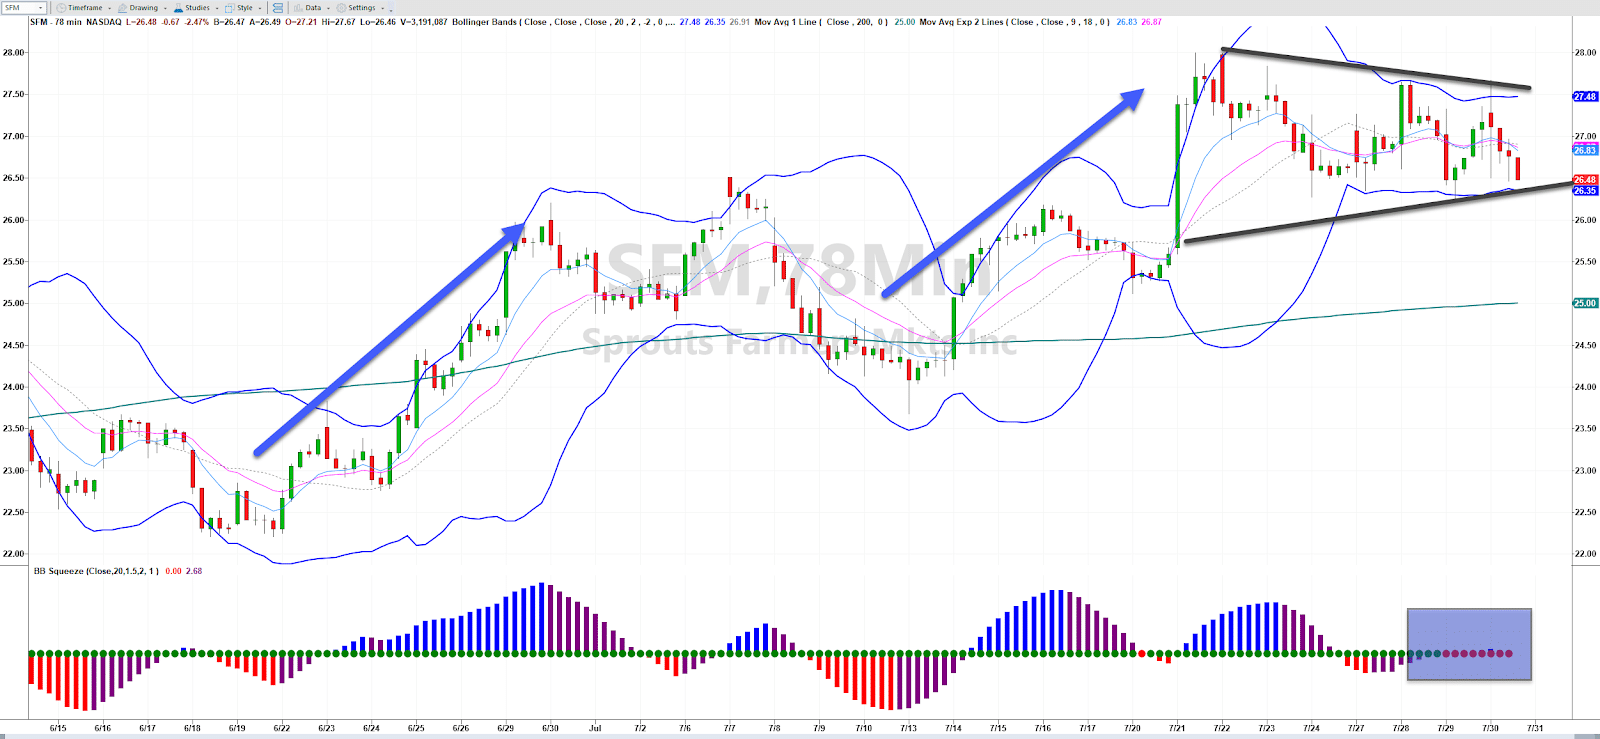Click the -2.47% change readout
Screen dimensions: 1600x739
point(196,22)
